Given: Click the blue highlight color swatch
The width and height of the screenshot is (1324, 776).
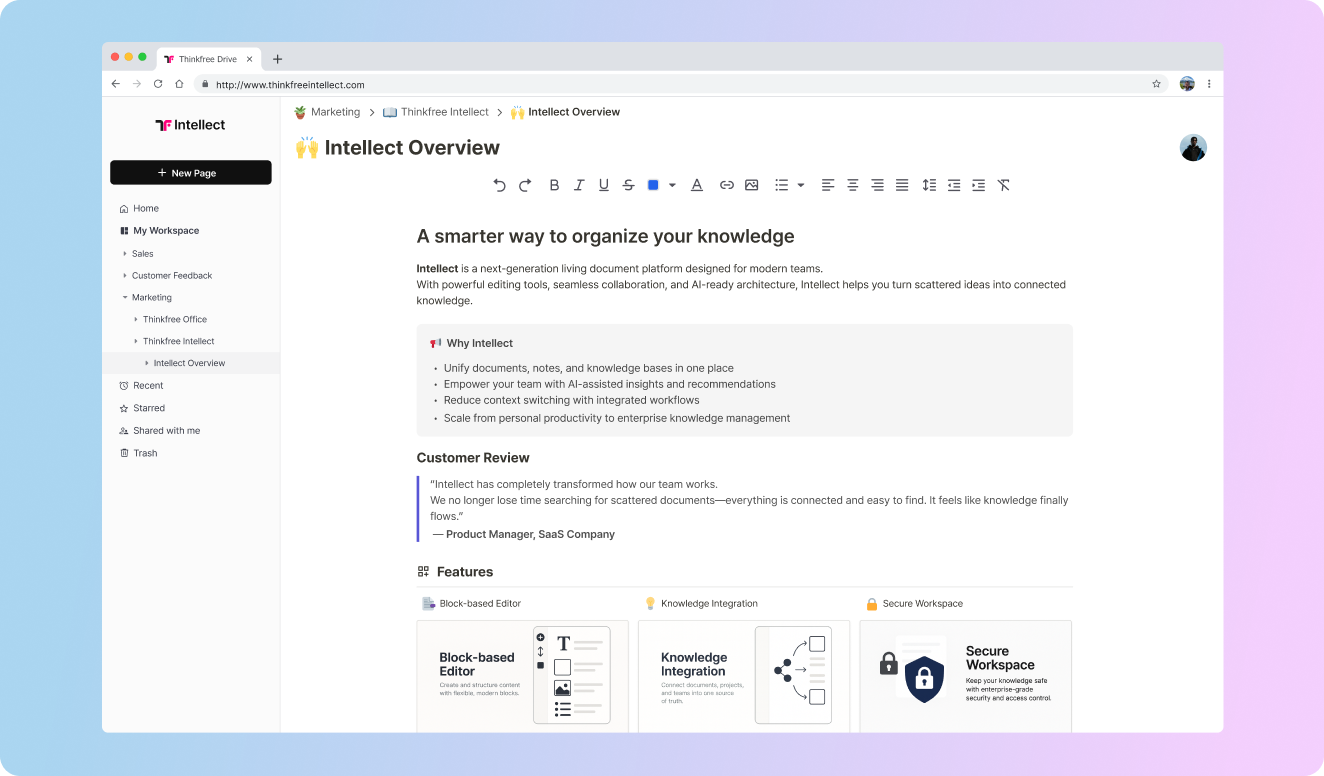Looking at the screenshot, I should pos(653,185).
